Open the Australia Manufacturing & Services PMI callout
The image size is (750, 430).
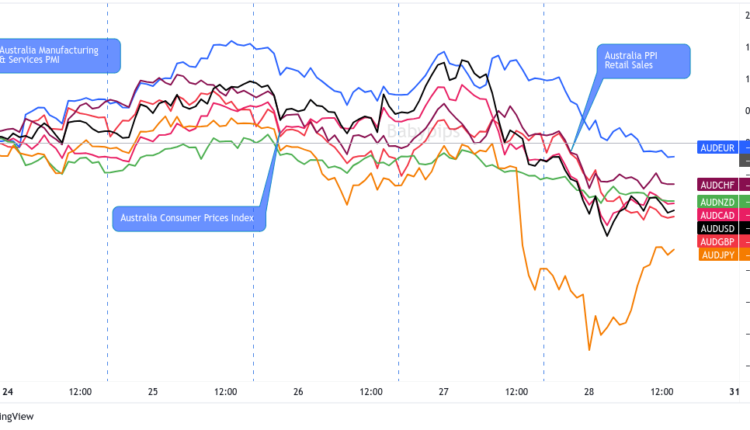click(56, 55)
